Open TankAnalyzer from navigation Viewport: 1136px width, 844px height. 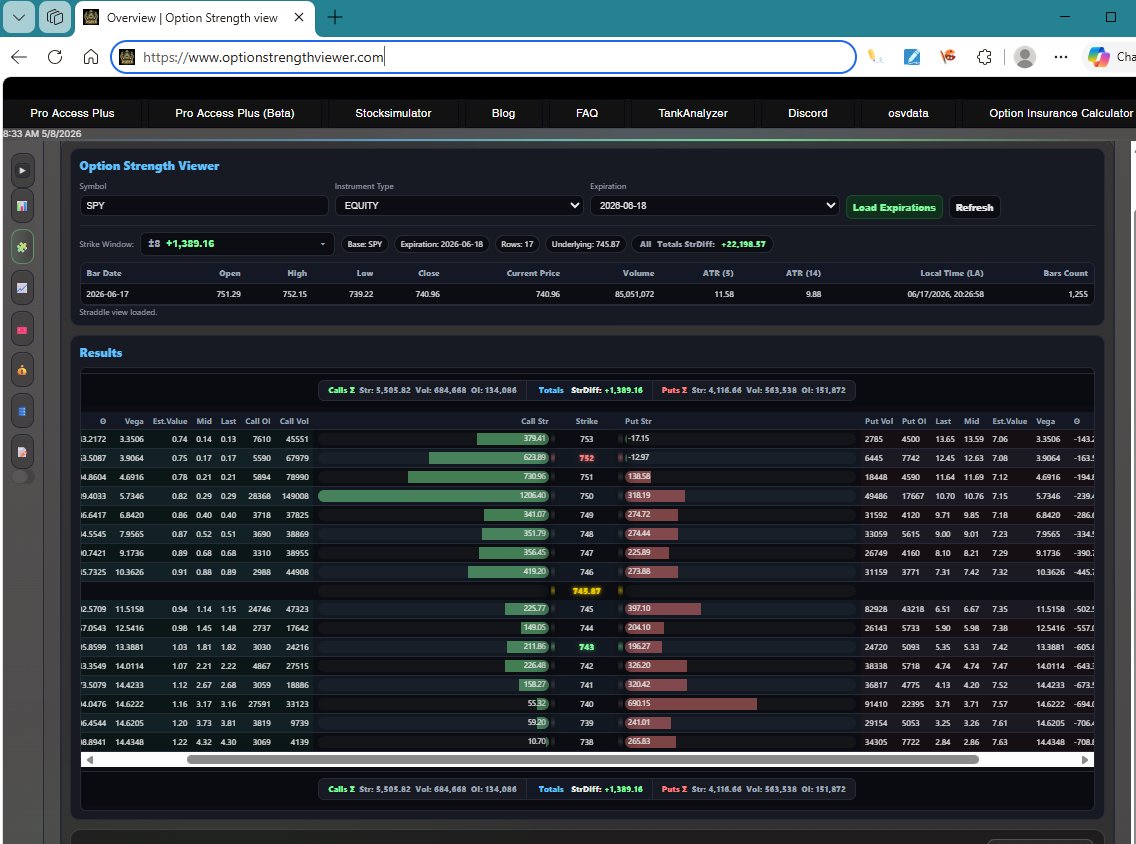(693, 113)
